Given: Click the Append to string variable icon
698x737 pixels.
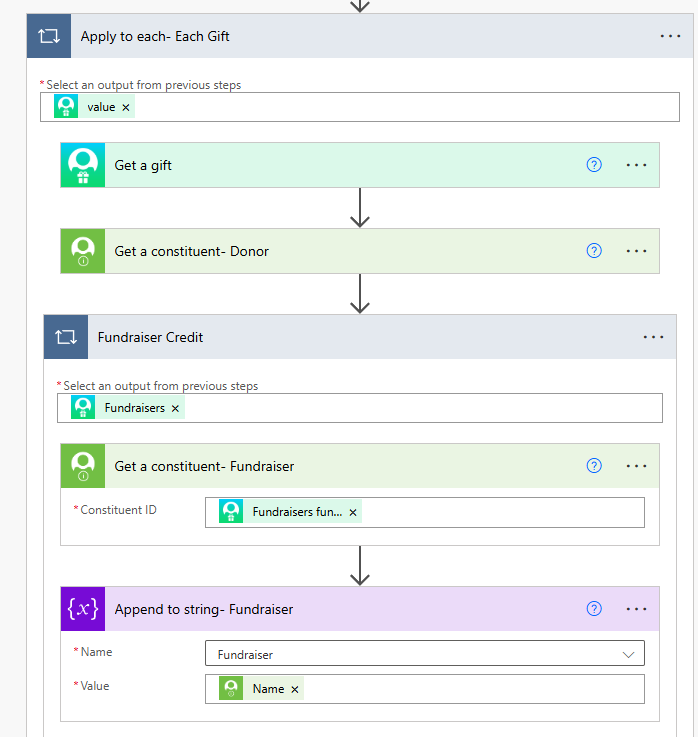Looking at the screenshot, I should (83, 609).
